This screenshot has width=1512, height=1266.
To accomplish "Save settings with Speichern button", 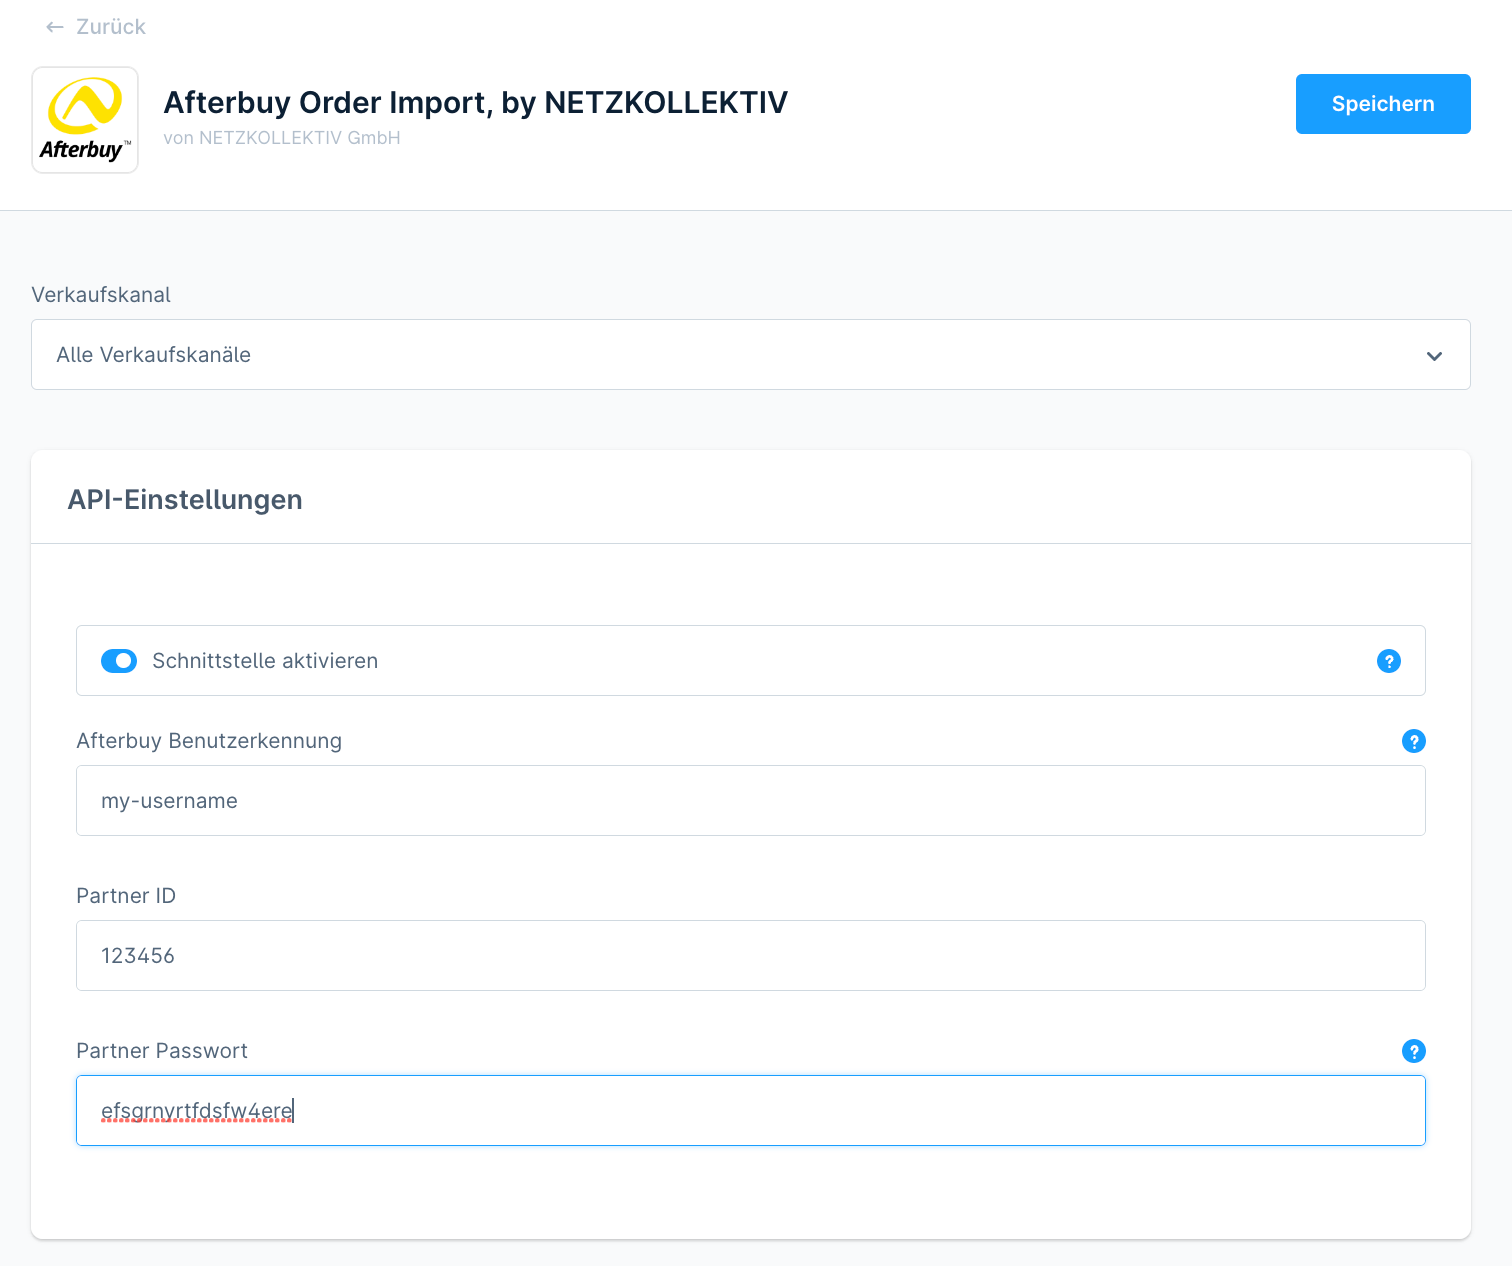I will 1383,104.
